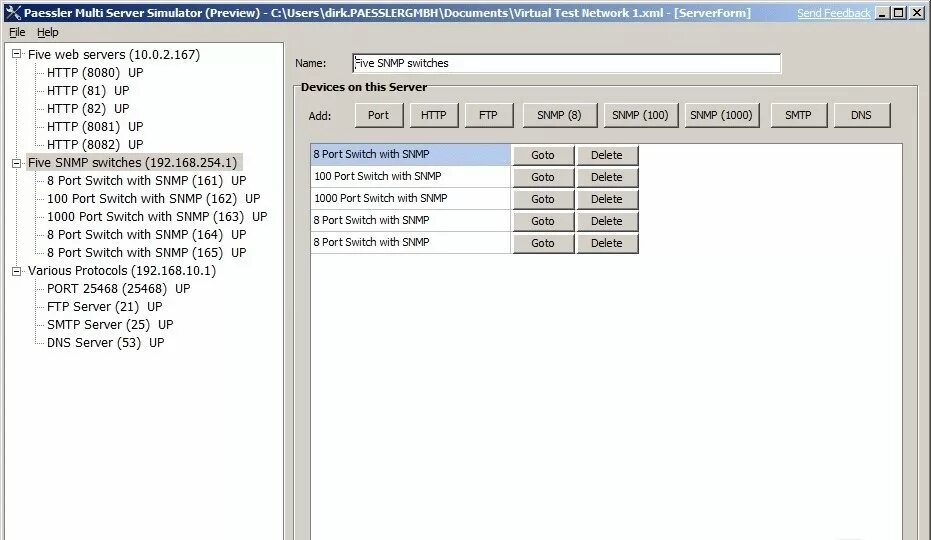The height and width of the screenshot is (540, 931).
Task: Click the Name input field
Action: [x=566, y=63]
